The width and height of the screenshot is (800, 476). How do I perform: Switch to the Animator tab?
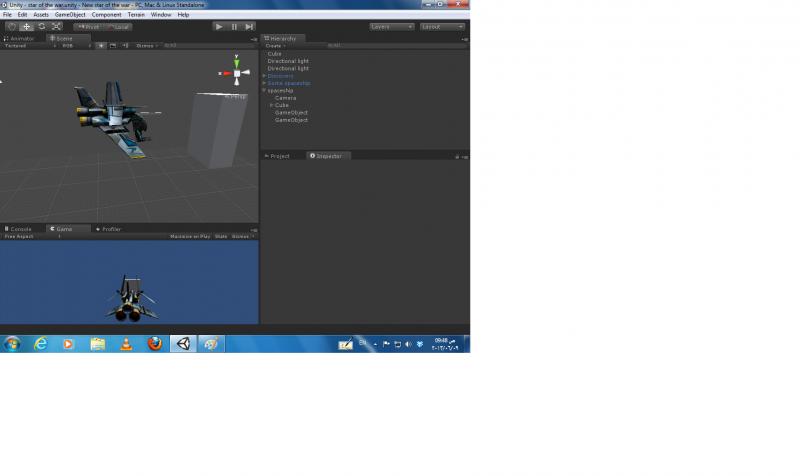point(19,38)
